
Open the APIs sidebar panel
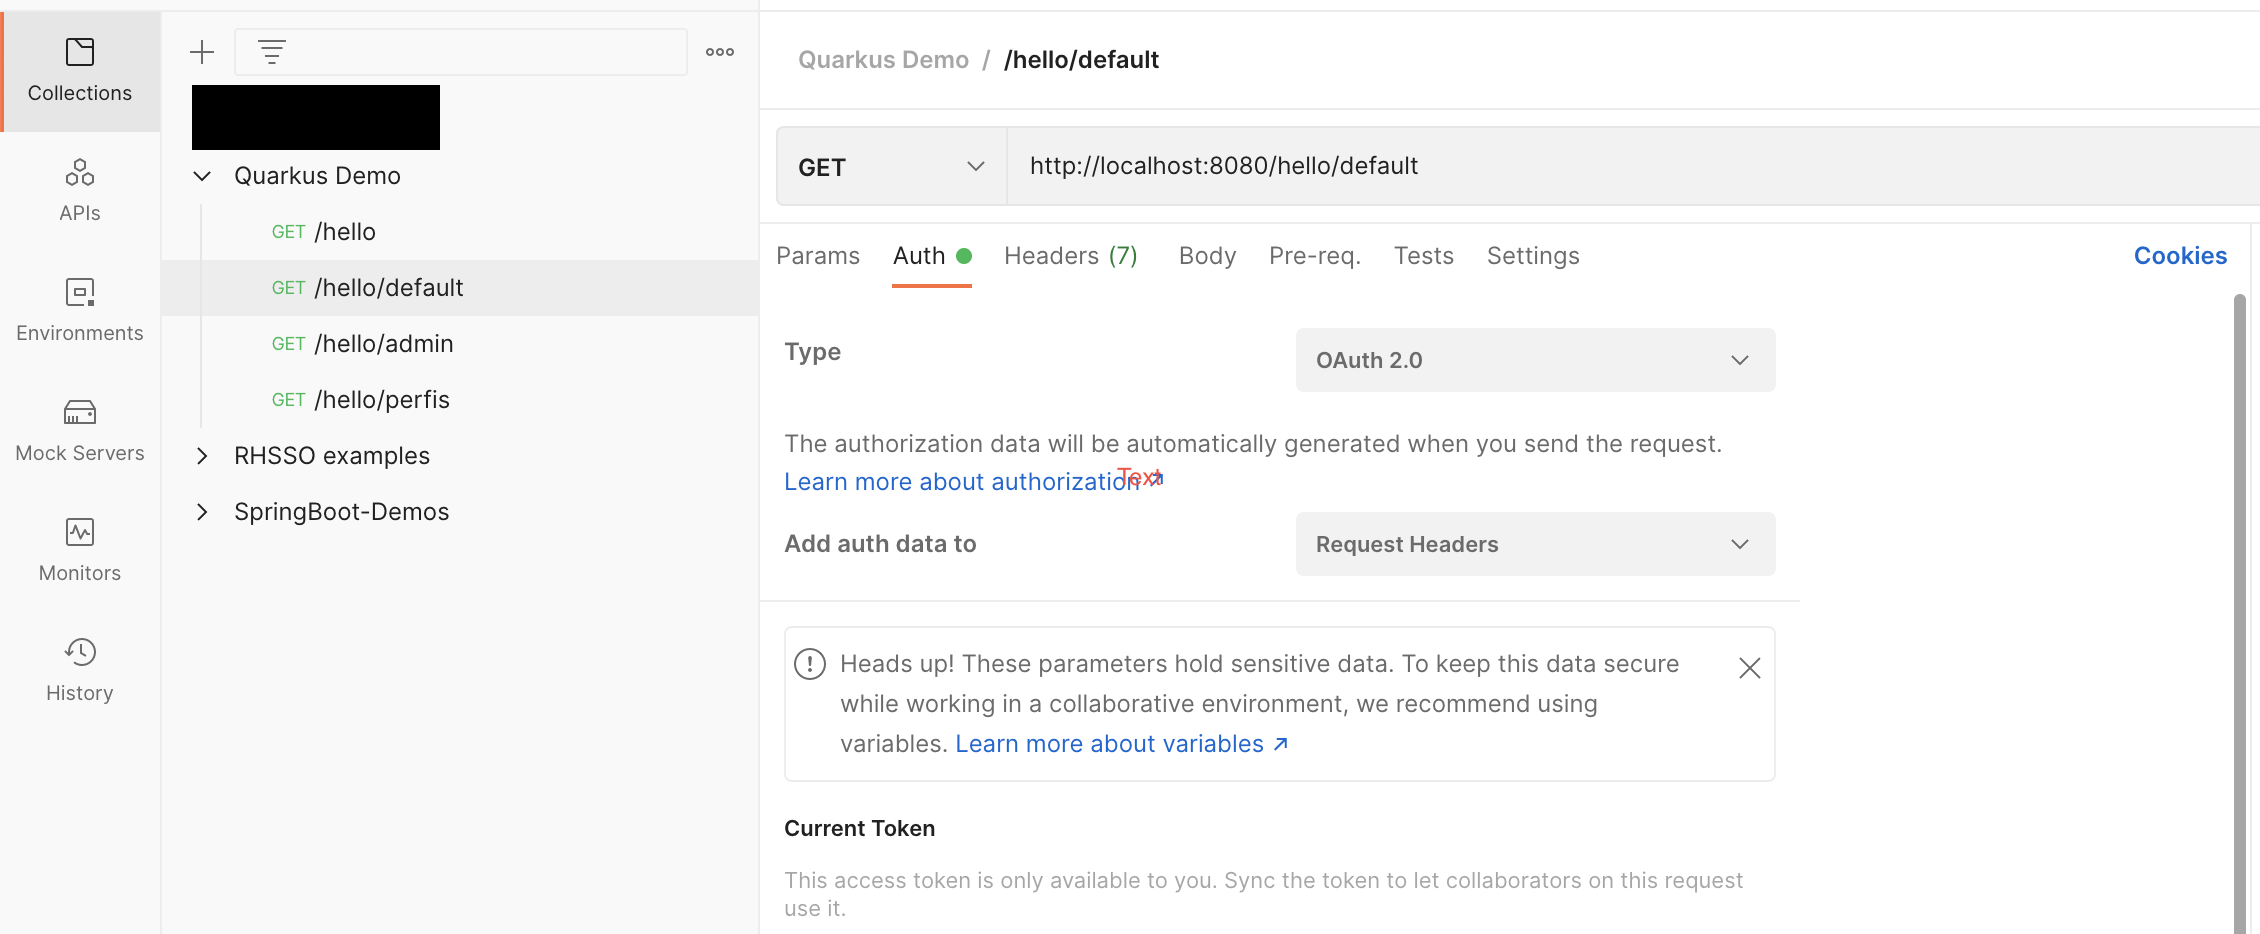point(80,191)
